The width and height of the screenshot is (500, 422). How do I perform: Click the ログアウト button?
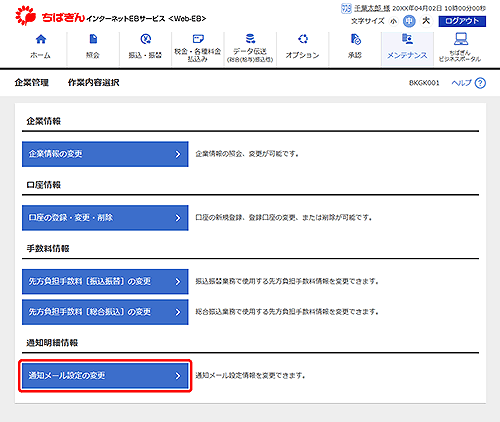point(462,21)
